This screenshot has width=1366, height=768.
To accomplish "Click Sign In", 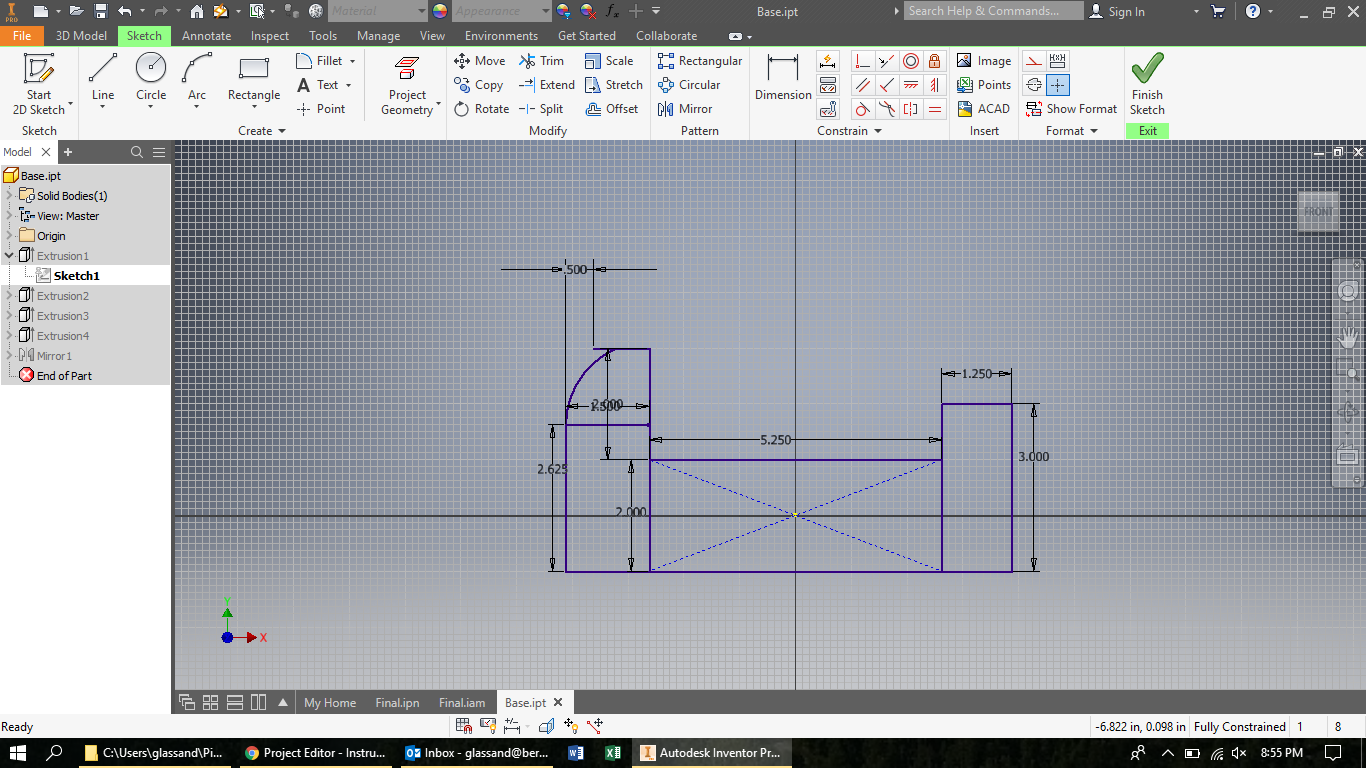I will click(1117, 11).
